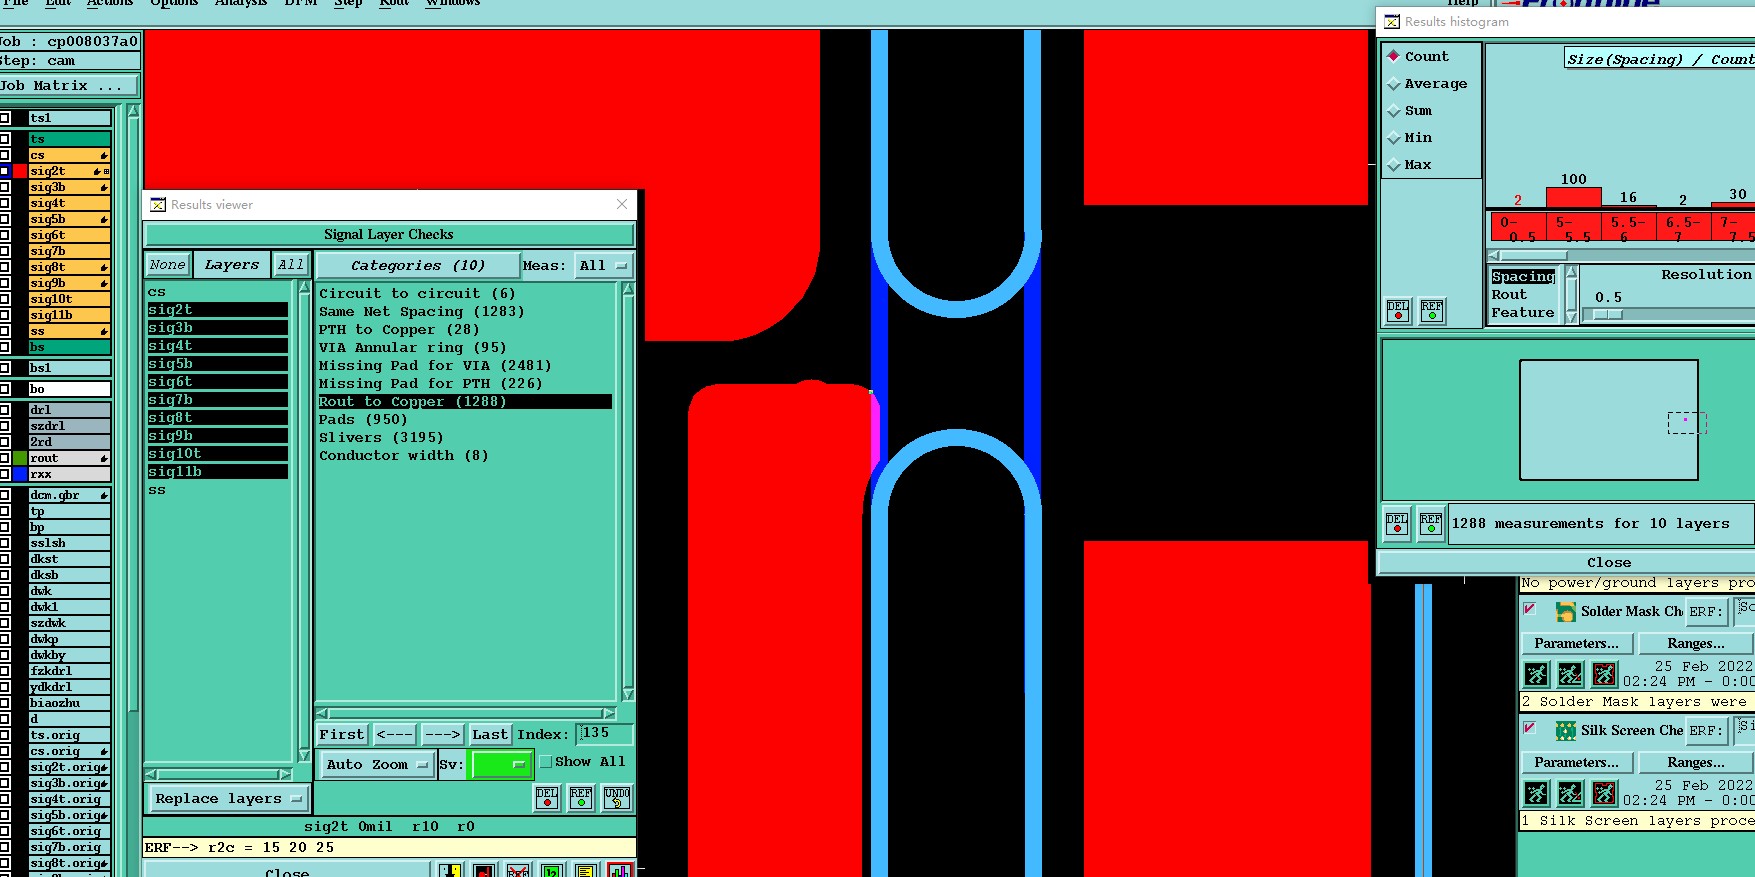Click yellow report icon in bottom toolbar
Viewport: 1755px width, 877px height.
pyautogui.click(x=585, y=870)
